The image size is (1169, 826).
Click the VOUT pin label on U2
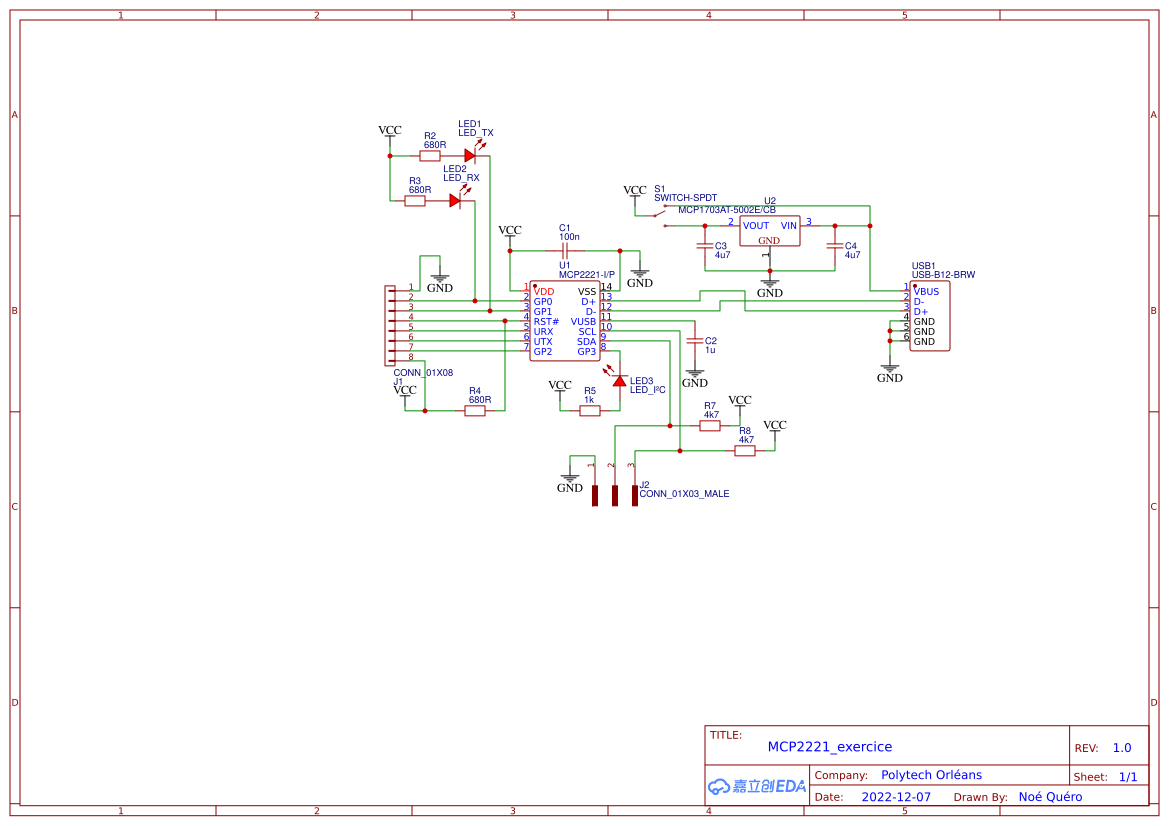(755, 225)
